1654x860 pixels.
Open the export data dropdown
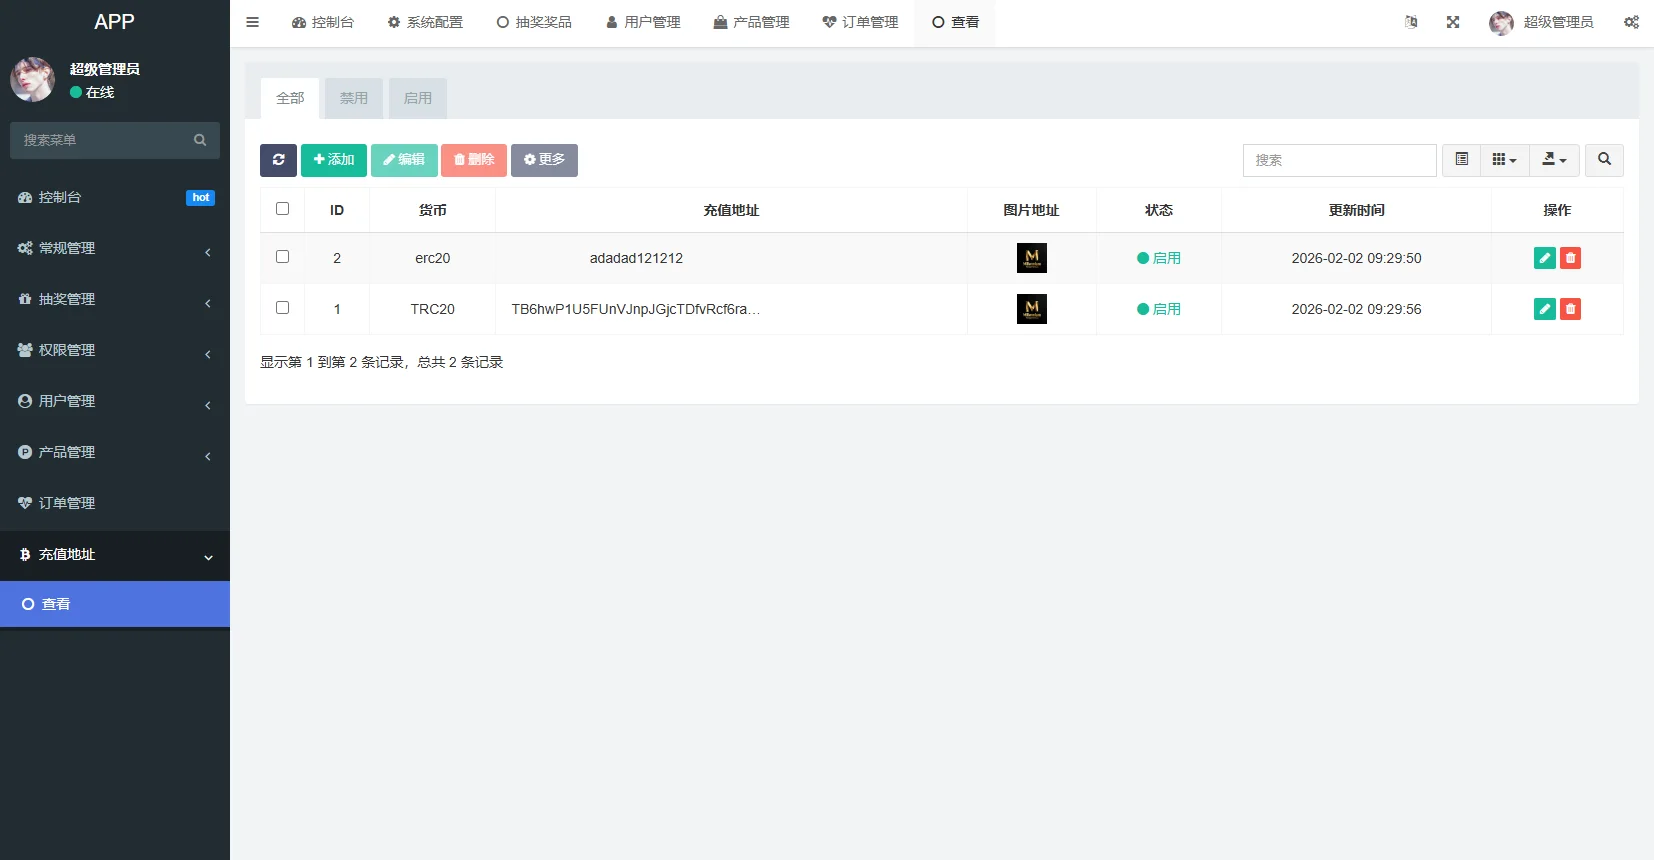1554,160
